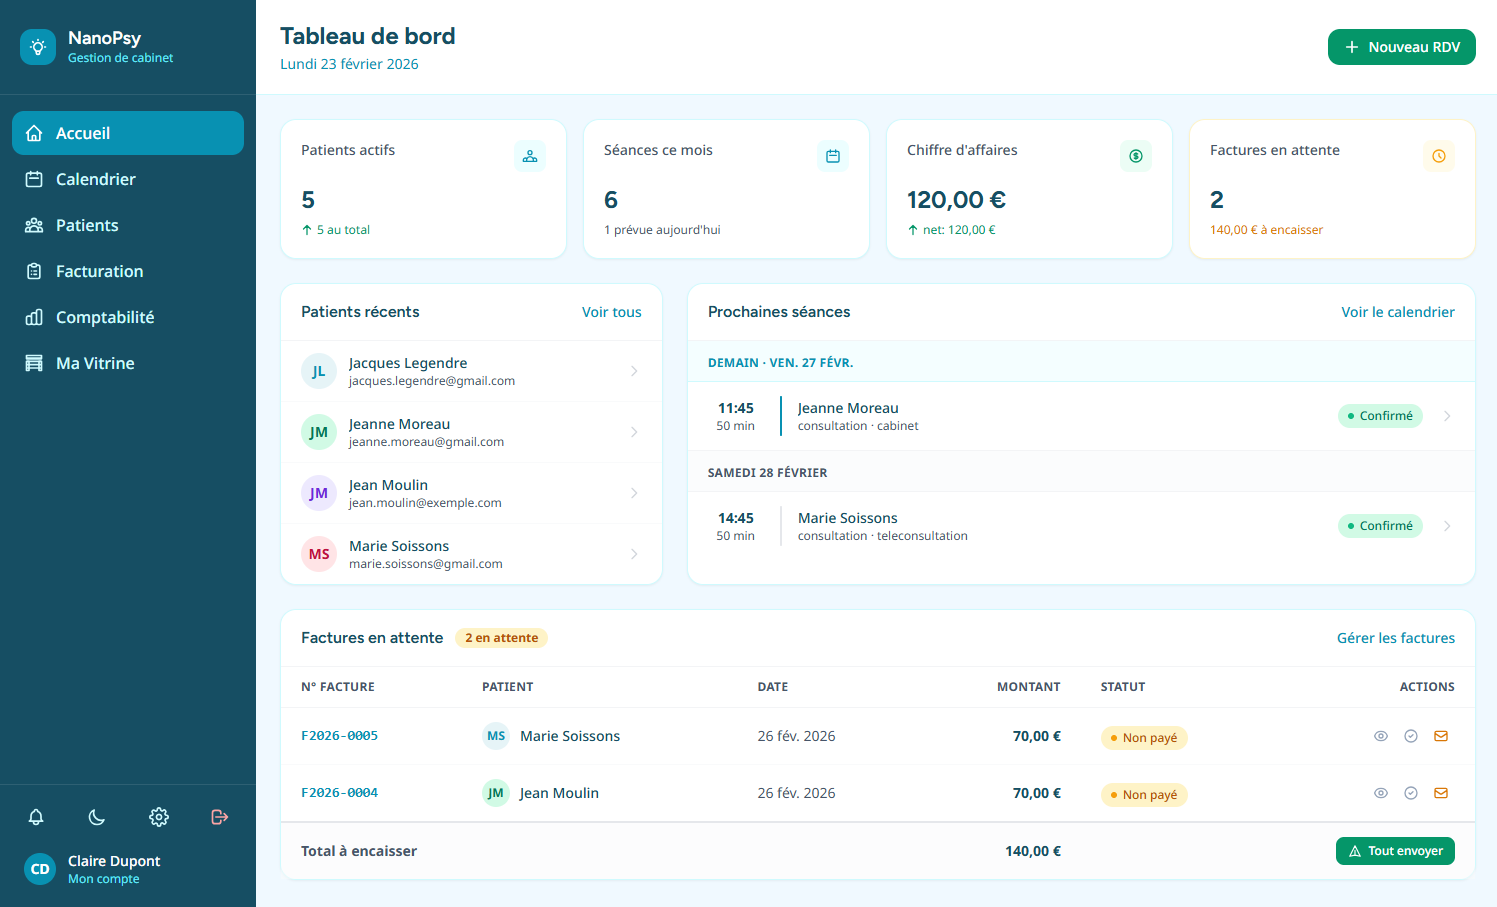Viewport: 1497px width, 907px height.
Task: Open invoice number F2026-0004
Action: [339, 793]
